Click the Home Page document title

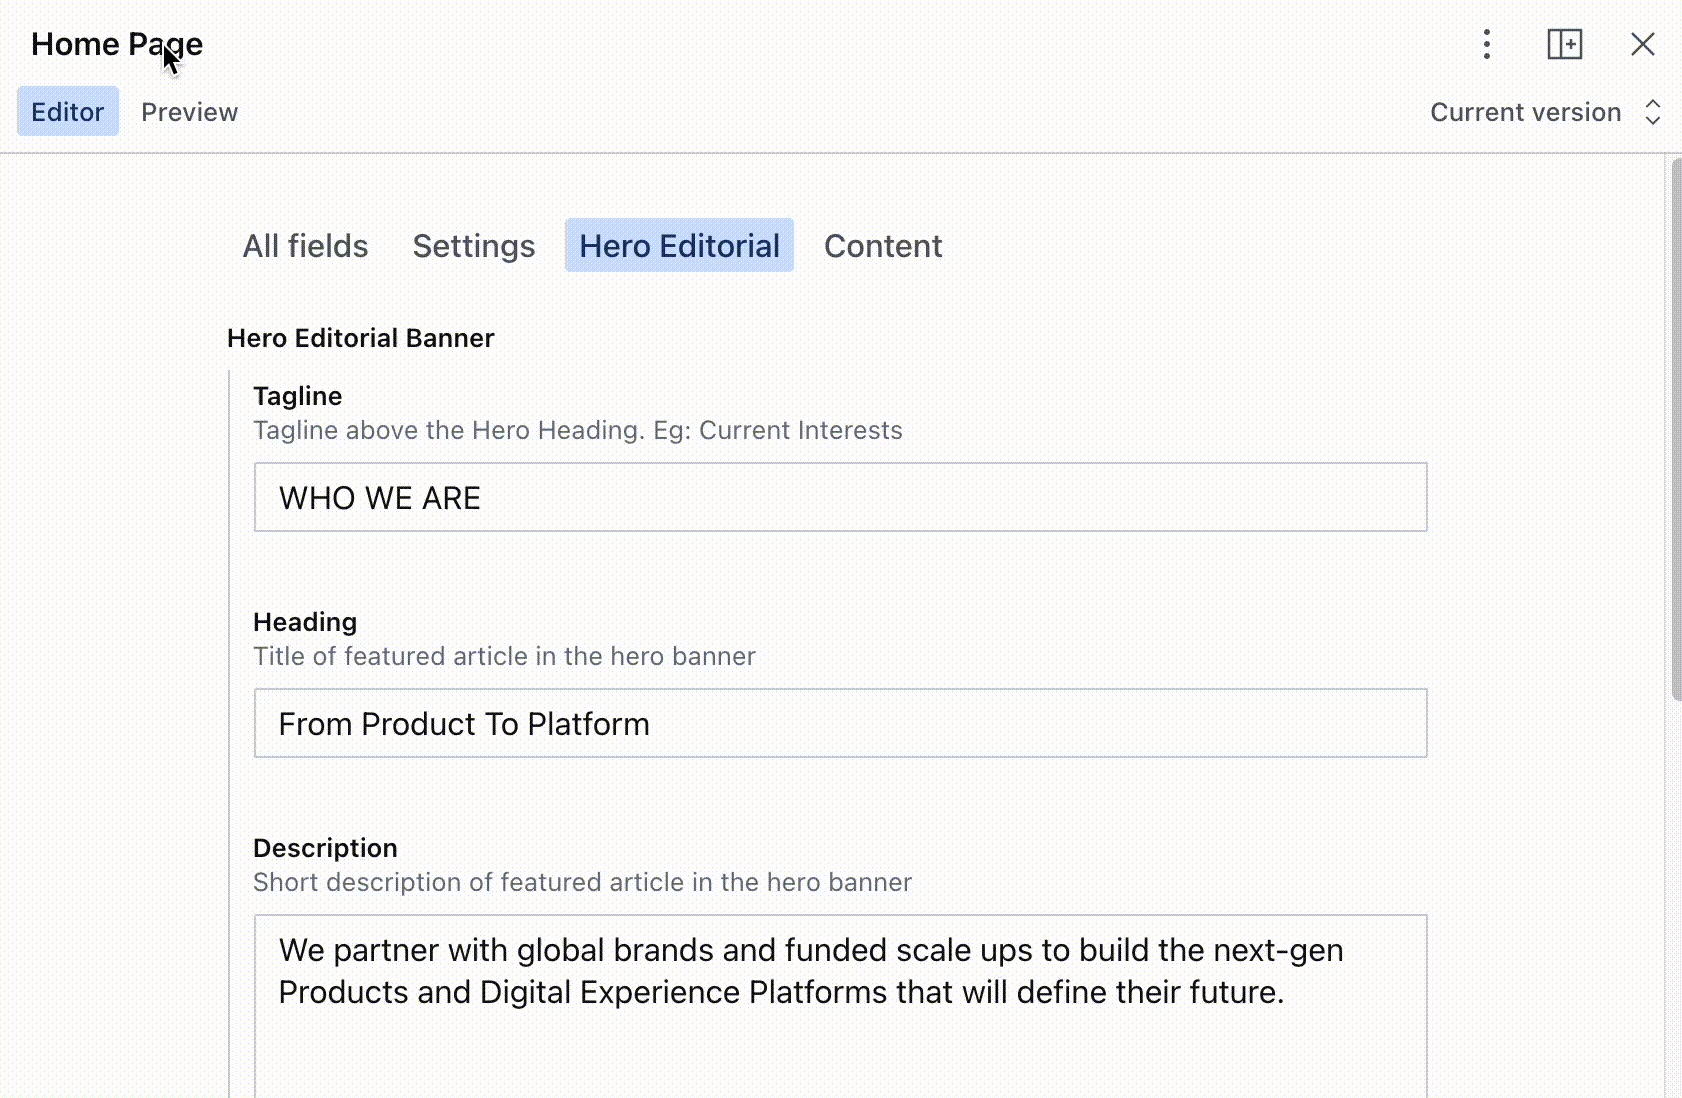tap(116, 44)
